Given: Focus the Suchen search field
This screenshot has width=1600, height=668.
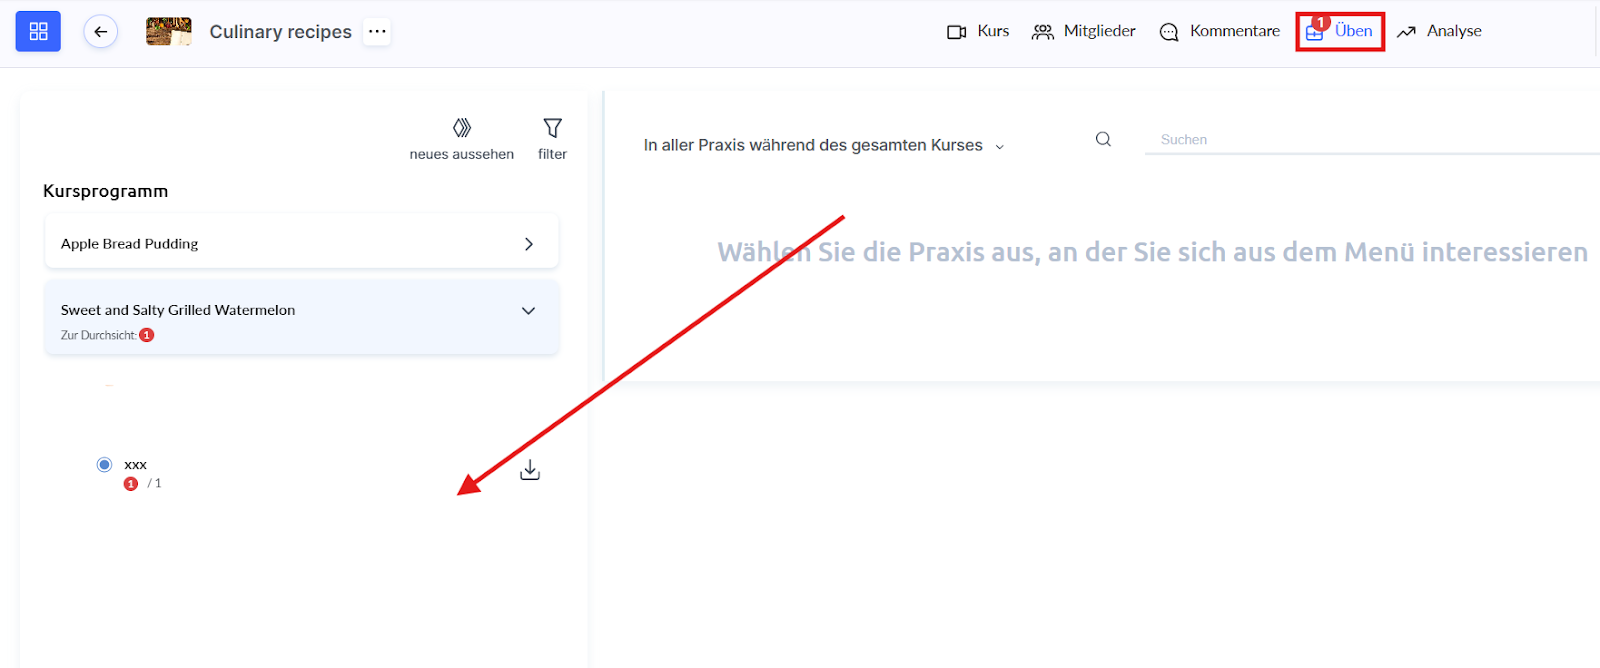Looking at the screenshot, I should pos(1370,140).
